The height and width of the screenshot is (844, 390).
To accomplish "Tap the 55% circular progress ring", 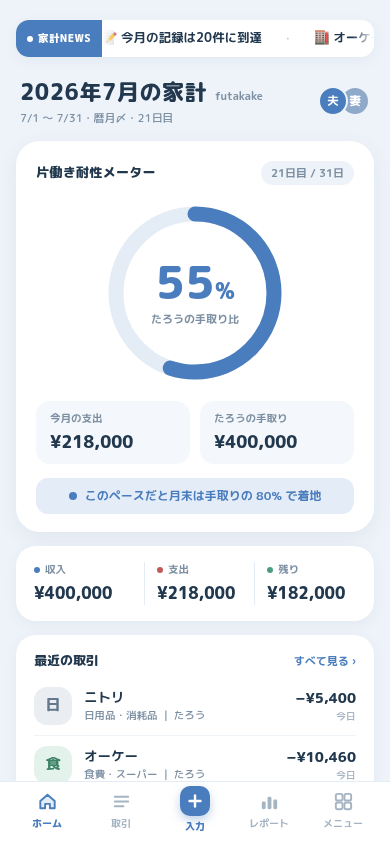I will point(195,293).
